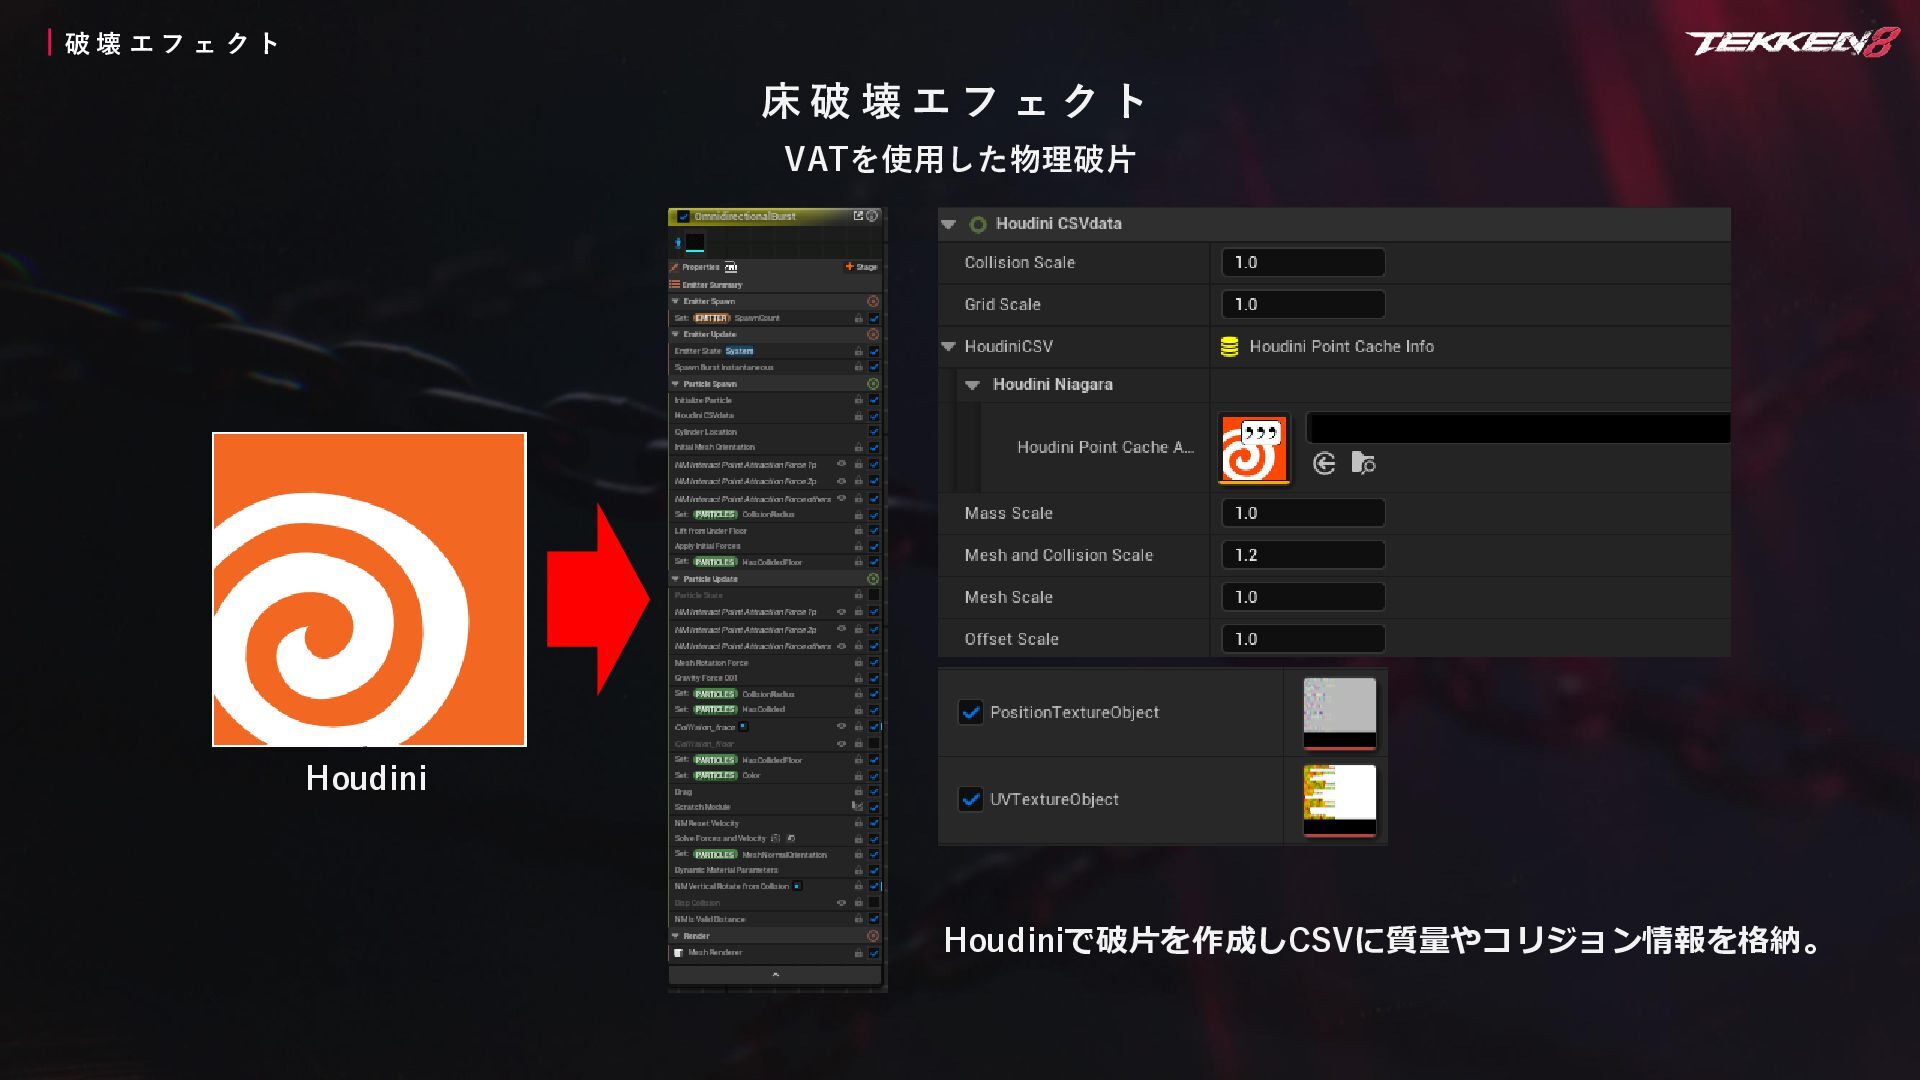Click the Offset Scale value field
Viewport: 1920px width, 1080px height.
tap(1303, 639)
